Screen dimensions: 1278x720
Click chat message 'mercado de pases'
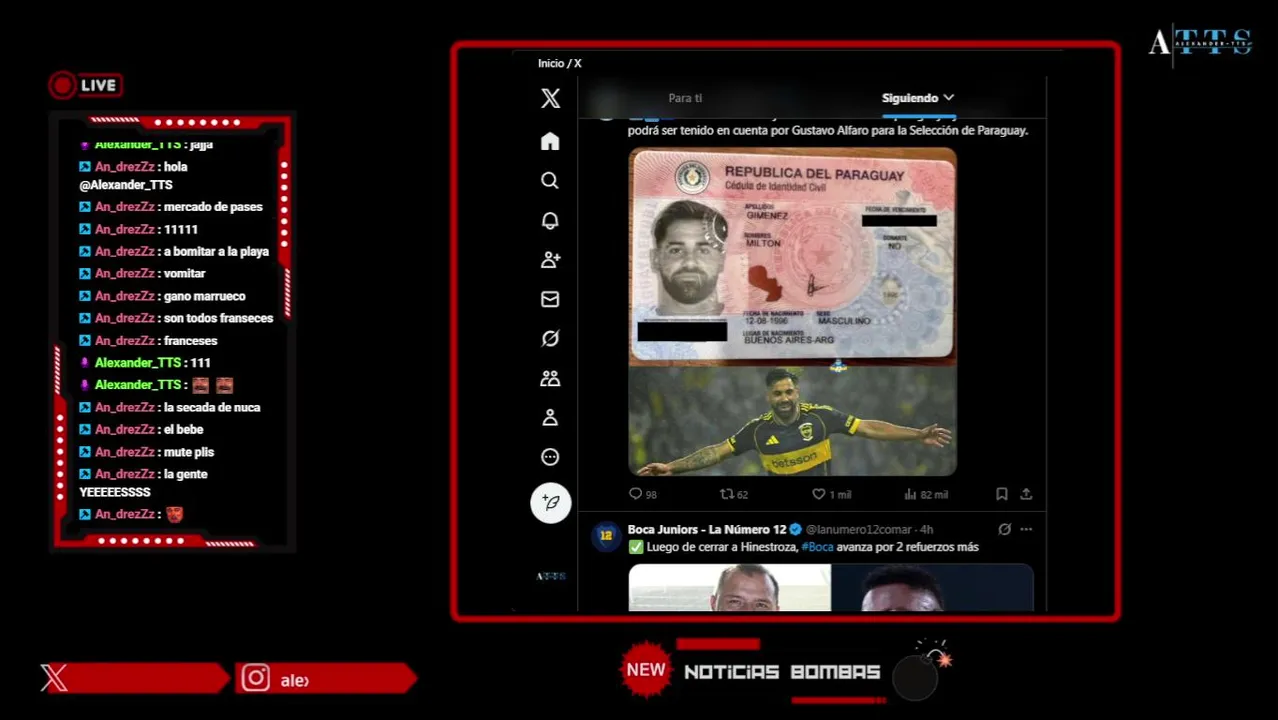[213, 207]
